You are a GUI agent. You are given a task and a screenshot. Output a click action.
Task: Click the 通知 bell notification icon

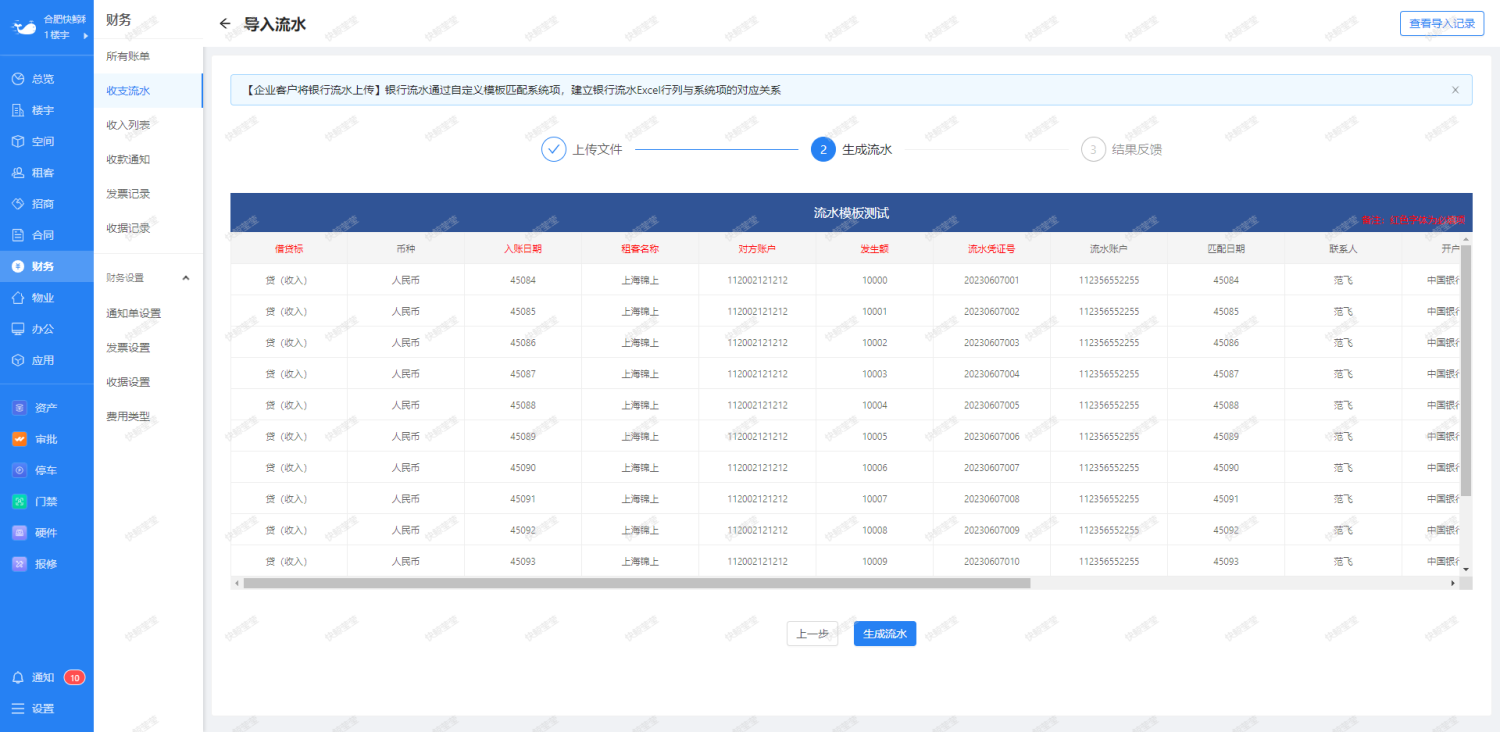pyautogui.click(x=18, y=677)
